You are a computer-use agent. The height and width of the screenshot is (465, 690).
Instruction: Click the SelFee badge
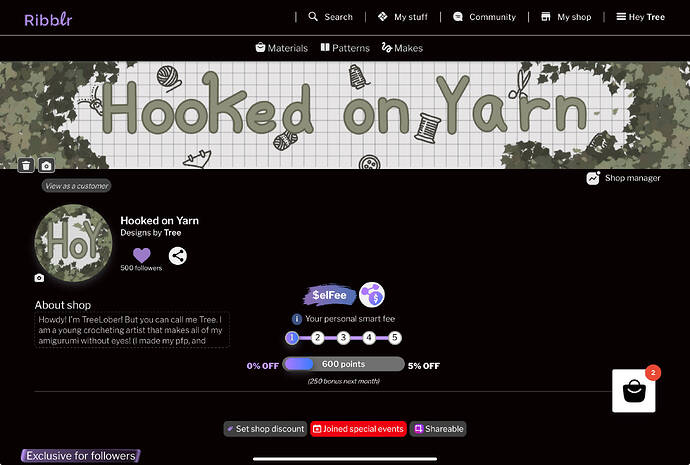click(330, 295)
